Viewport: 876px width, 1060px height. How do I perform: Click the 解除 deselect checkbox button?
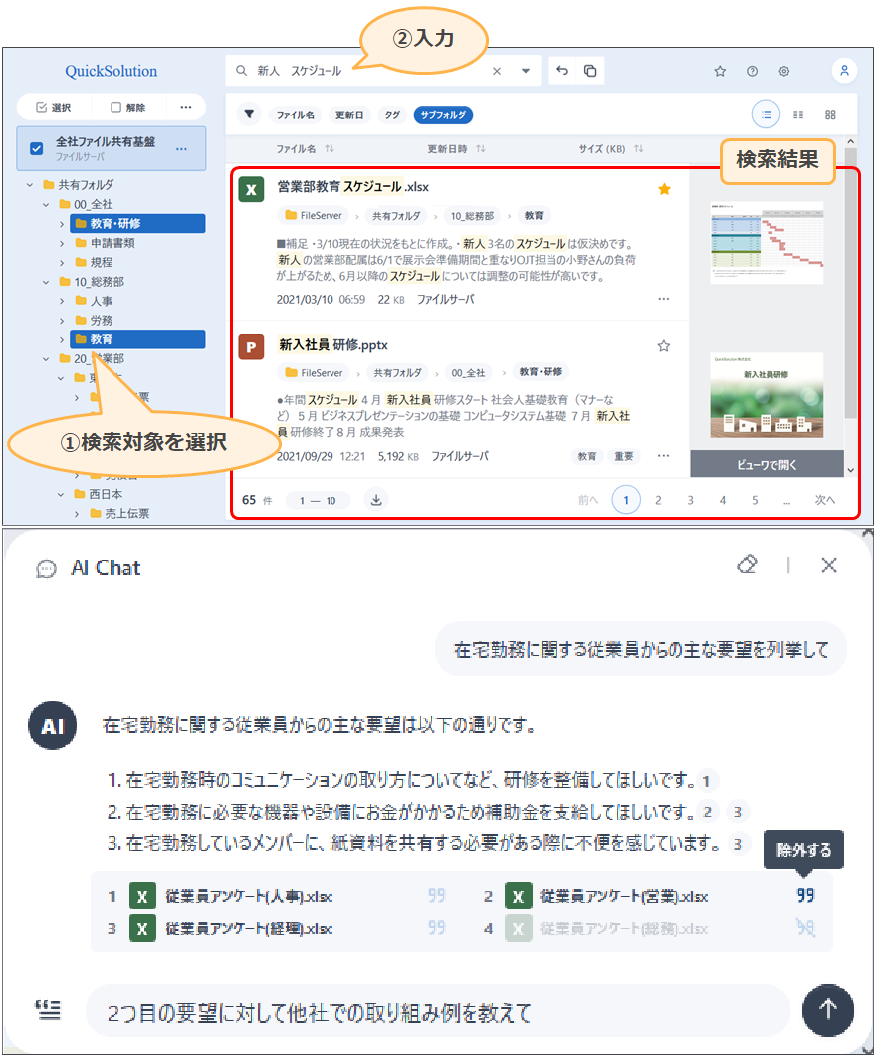point(128,107)
